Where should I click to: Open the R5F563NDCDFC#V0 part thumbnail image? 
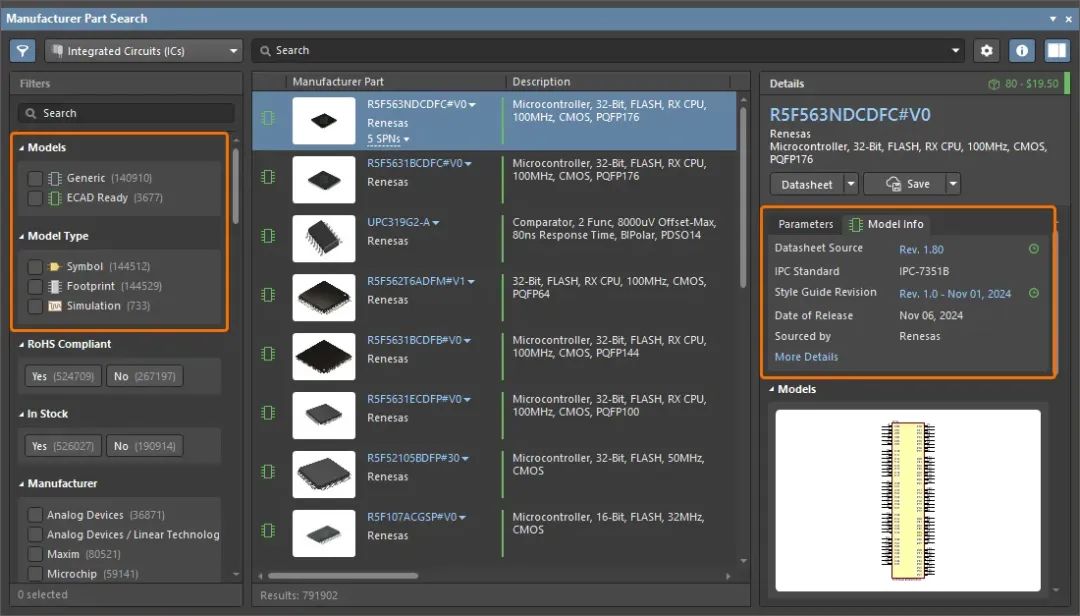(324, 121)
